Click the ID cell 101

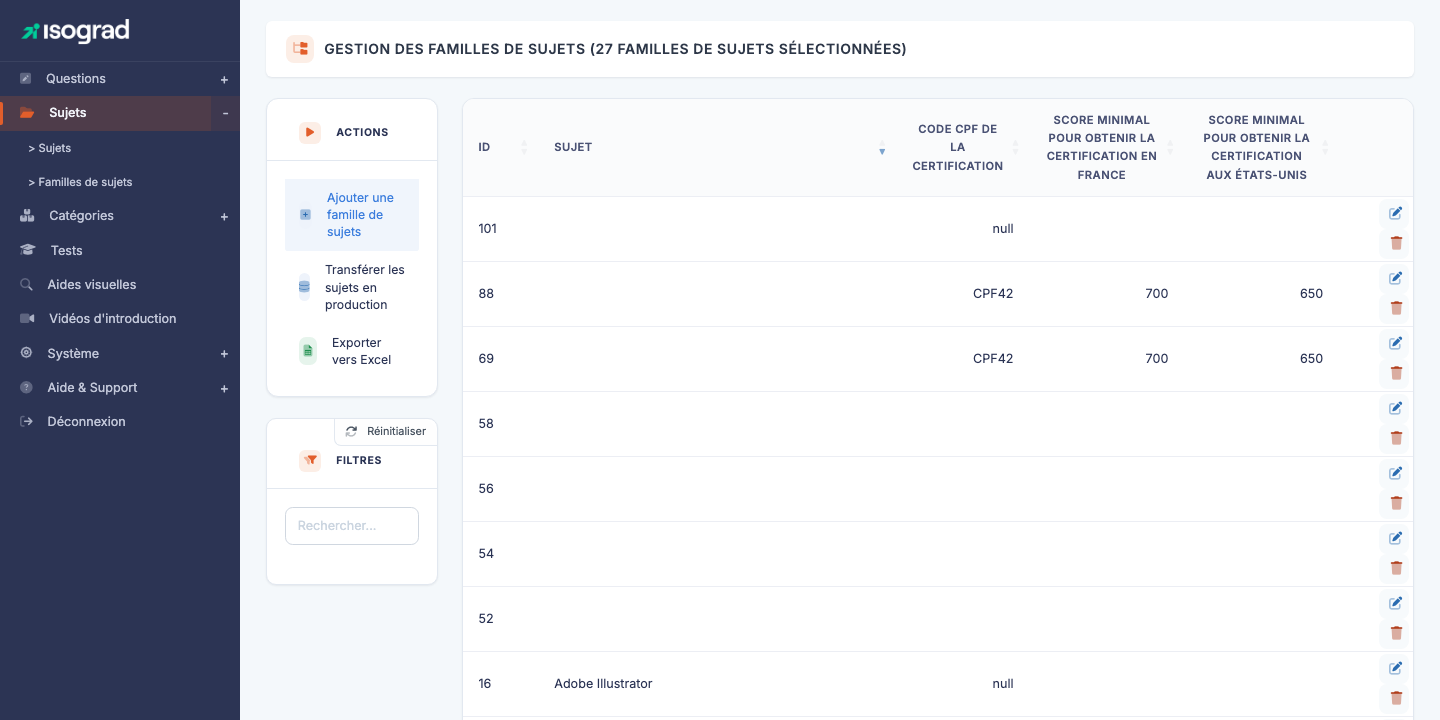point(488,229)
